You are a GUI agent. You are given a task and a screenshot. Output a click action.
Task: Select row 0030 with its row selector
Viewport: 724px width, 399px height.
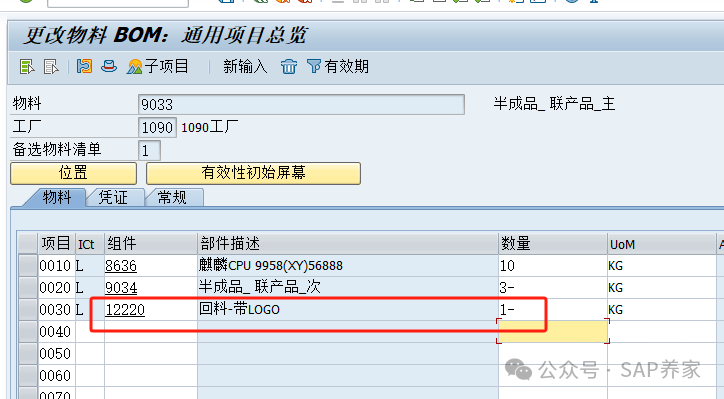pyautogui.click(x=28, y=309)
